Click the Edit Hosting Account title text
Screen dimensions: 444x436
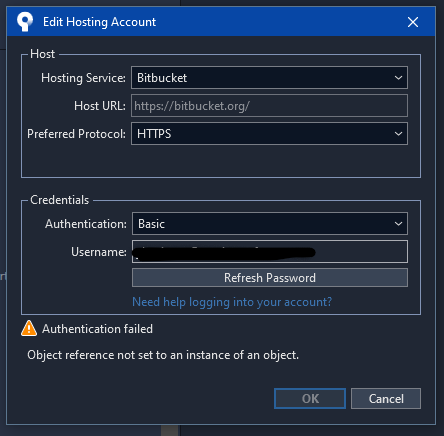[x=99, y=22]
